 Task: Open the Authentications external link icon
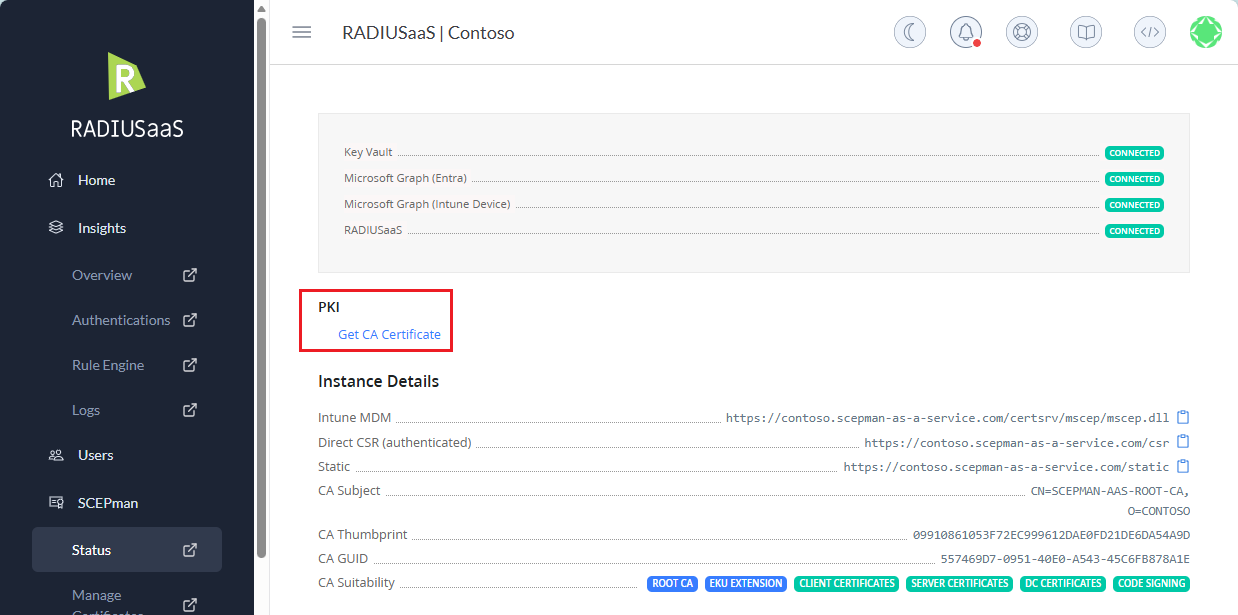coord(190,320)
